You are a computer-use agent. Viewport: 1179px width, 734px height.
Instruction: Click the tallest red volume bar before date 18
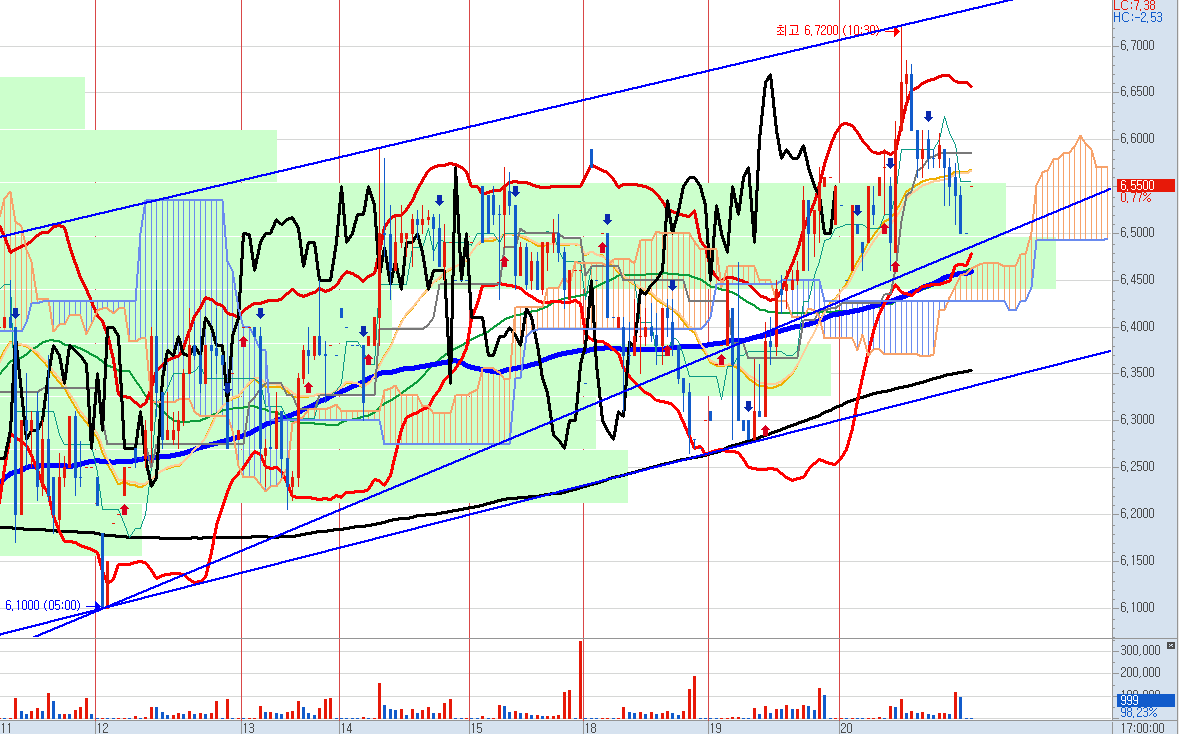tap(580, 680)
